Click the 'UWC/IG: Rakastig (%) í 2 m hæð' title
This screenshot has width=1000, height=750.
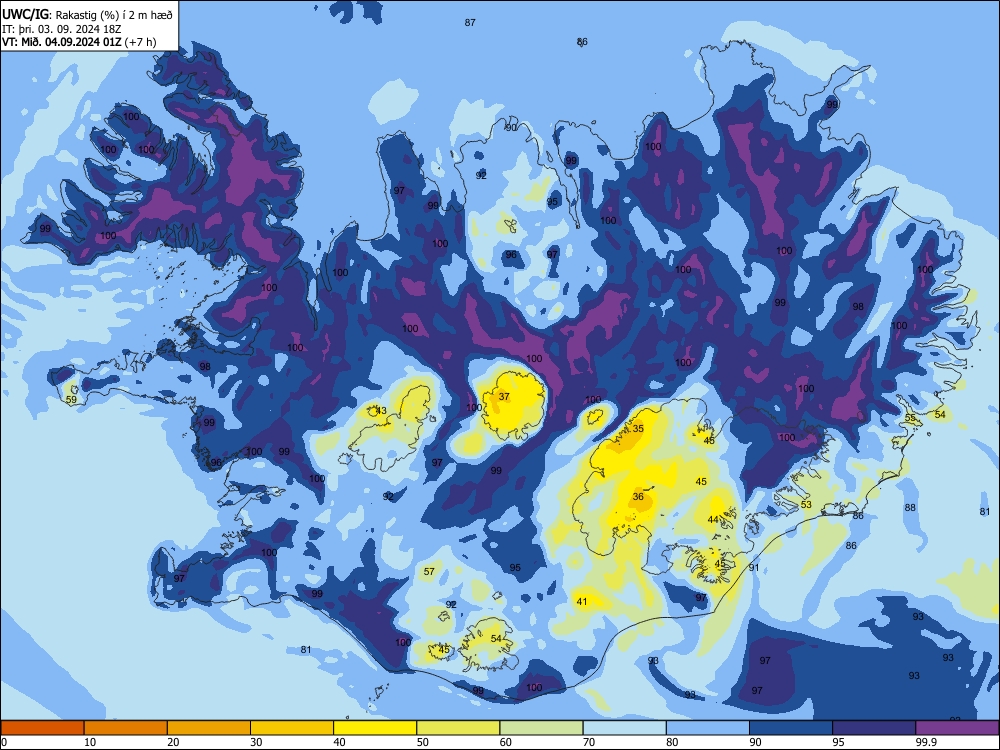(x=87, y=15)
